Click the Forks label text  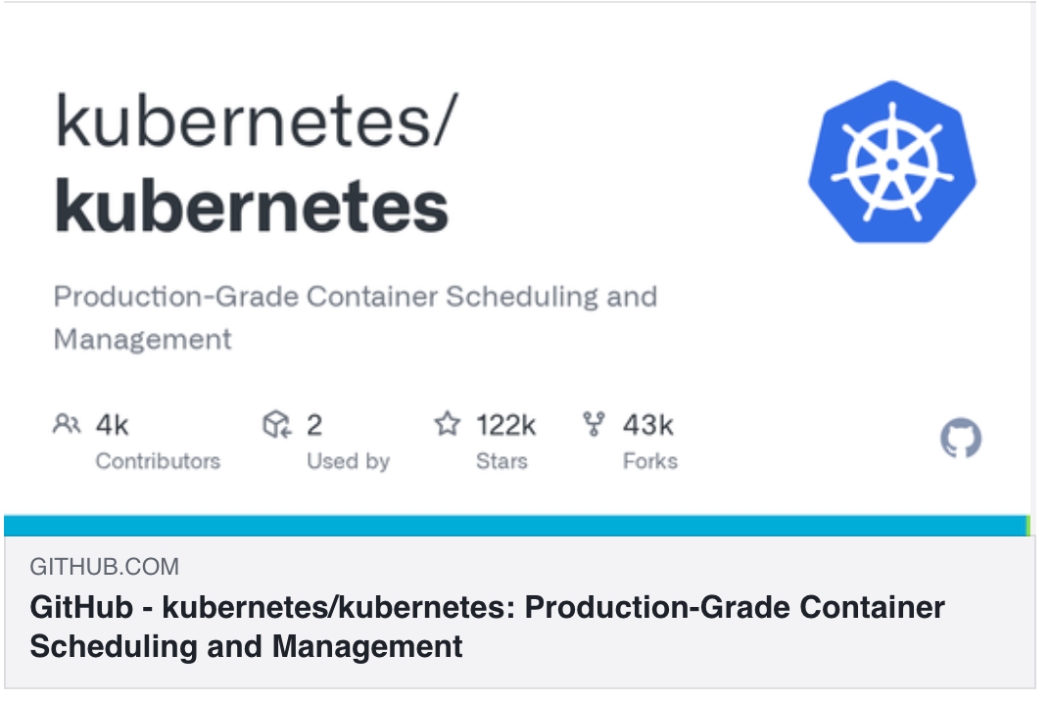click(650, 461)
